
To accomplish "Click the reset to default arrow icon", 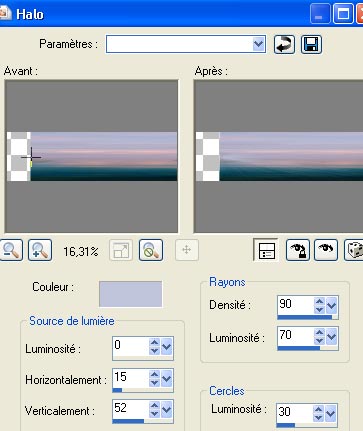I will click(x=284, y=44).
